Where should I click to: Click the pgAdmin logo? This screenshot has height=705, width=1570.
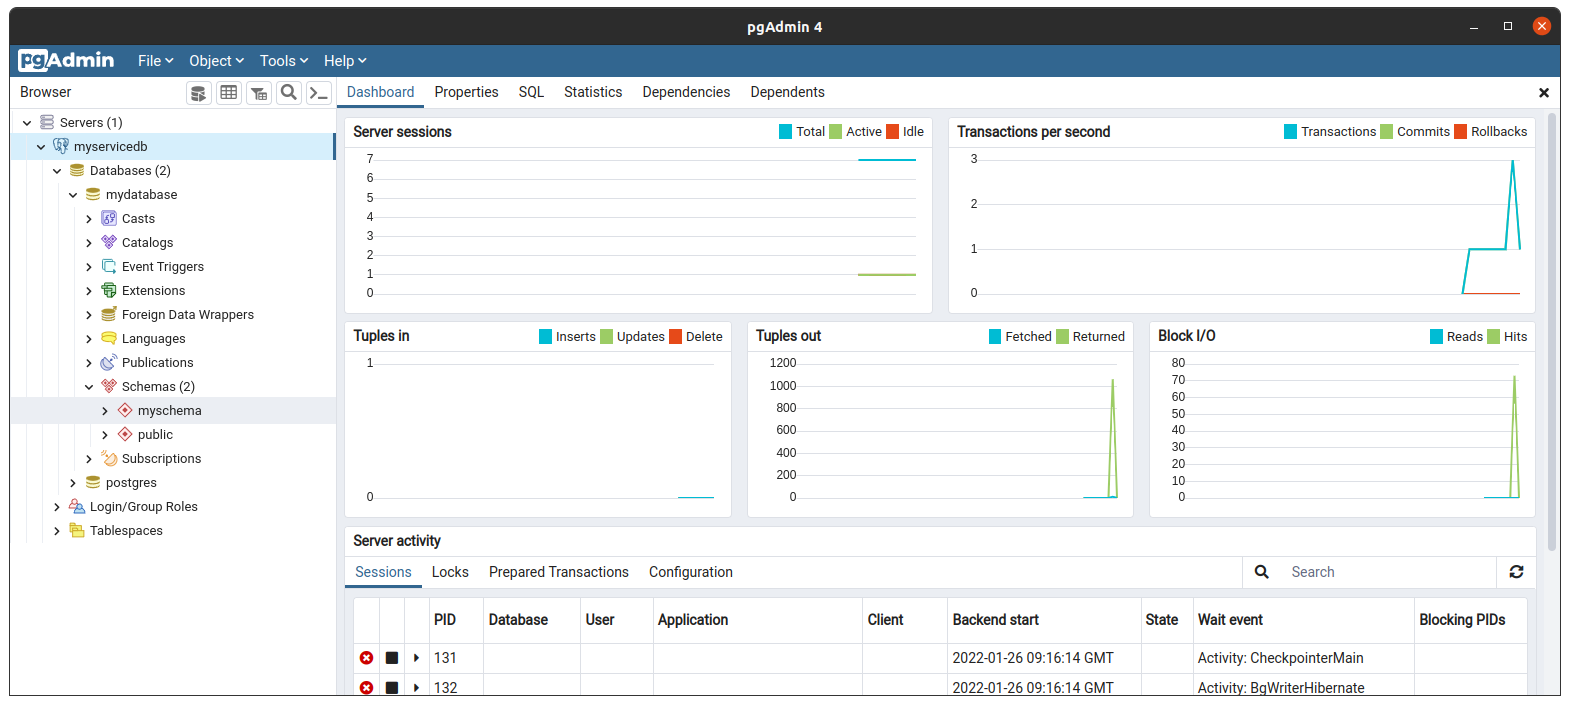(x=67, y=61)
